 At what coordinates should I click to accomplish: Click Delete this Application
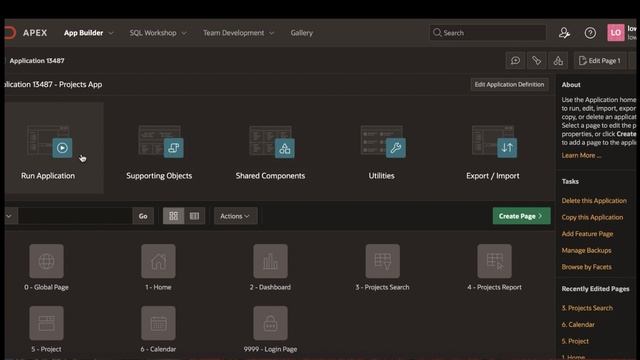tap(594, 200)
